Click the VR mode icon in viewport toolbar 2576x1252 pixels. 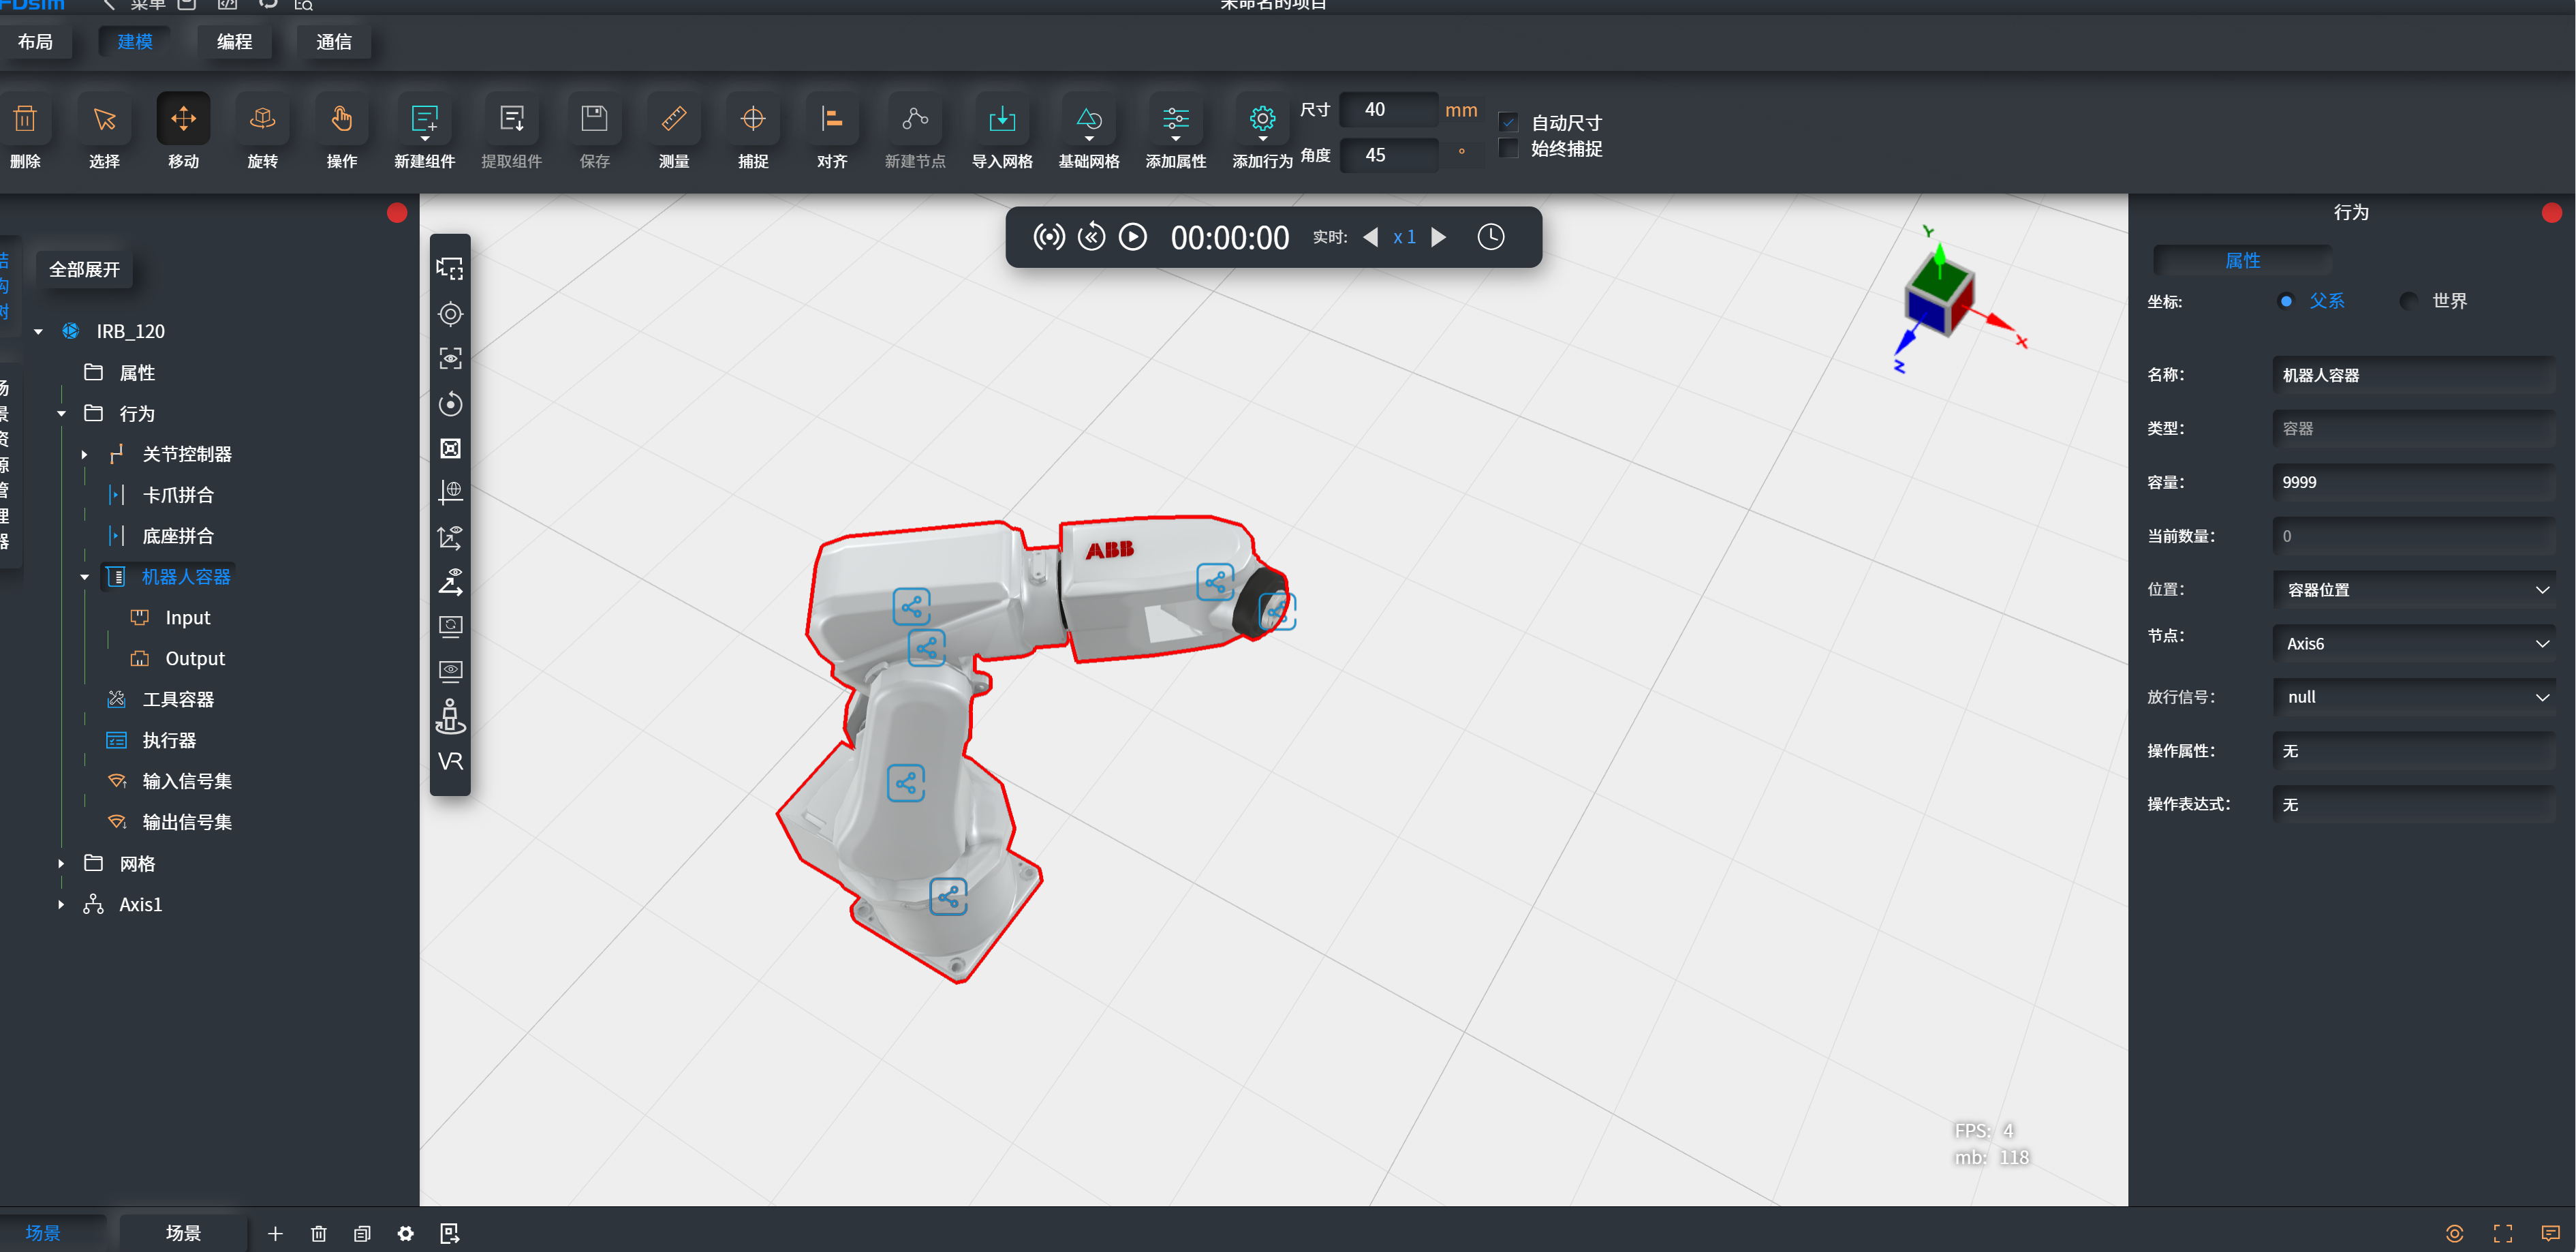(x=450, y=761)
